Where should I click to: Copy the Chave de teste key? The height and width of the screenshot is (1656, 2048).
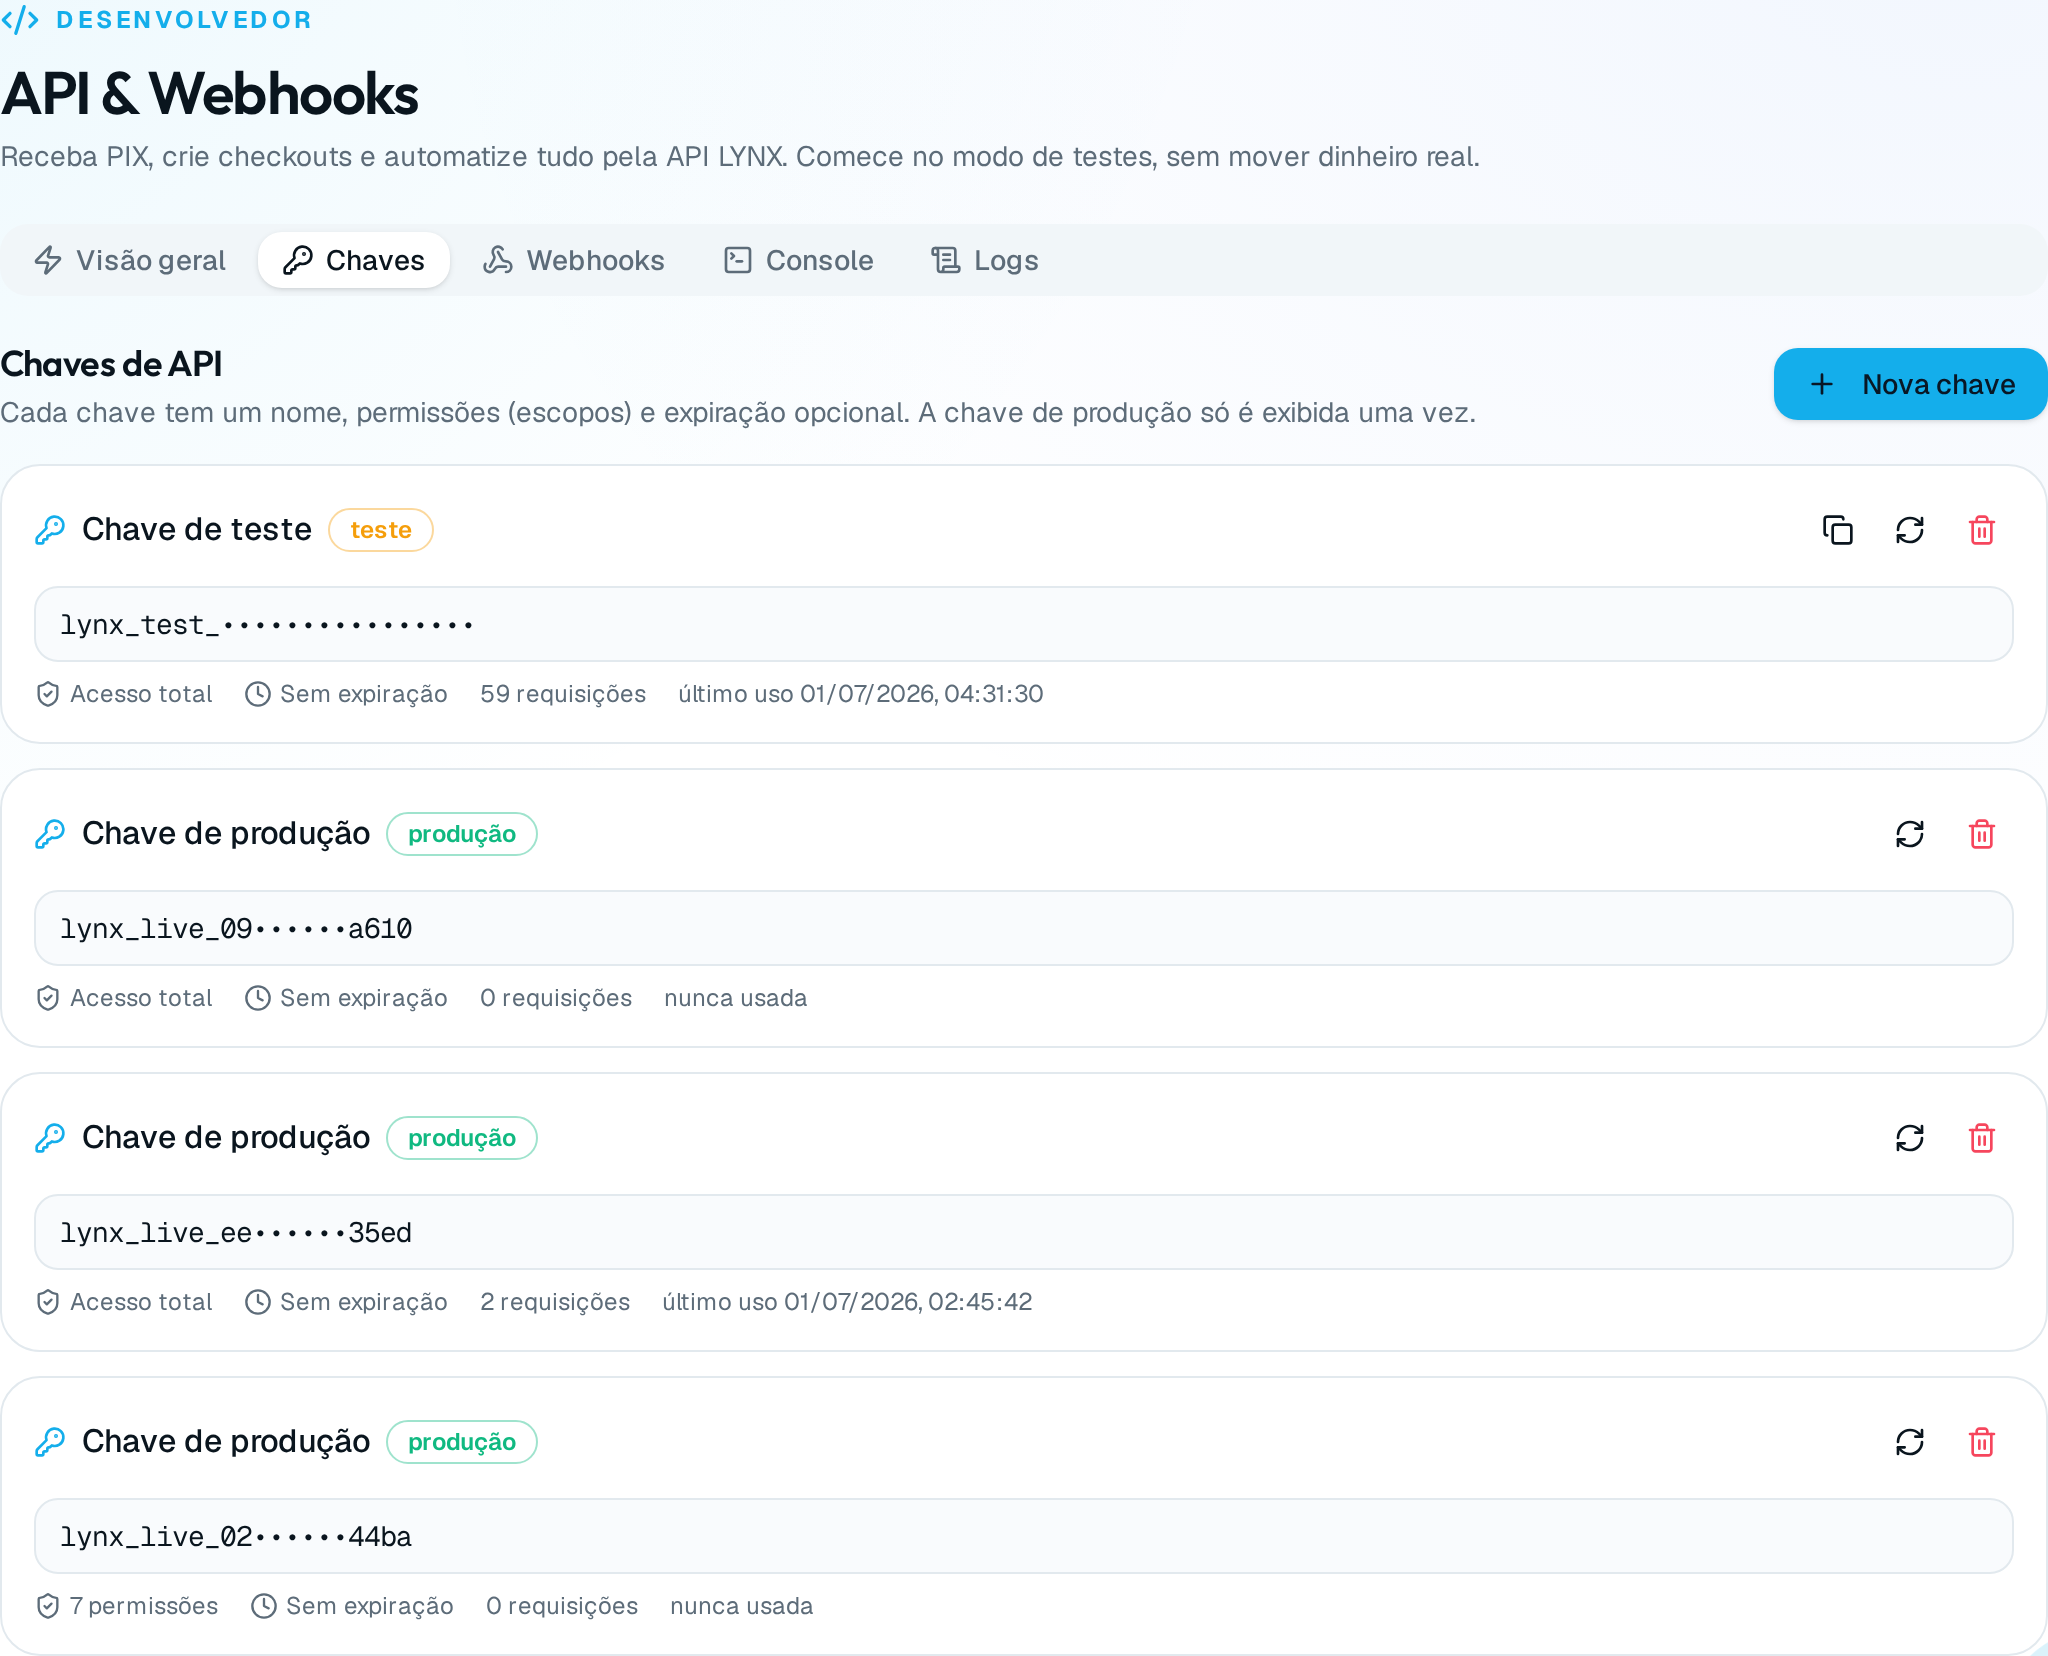point(1837,530)
